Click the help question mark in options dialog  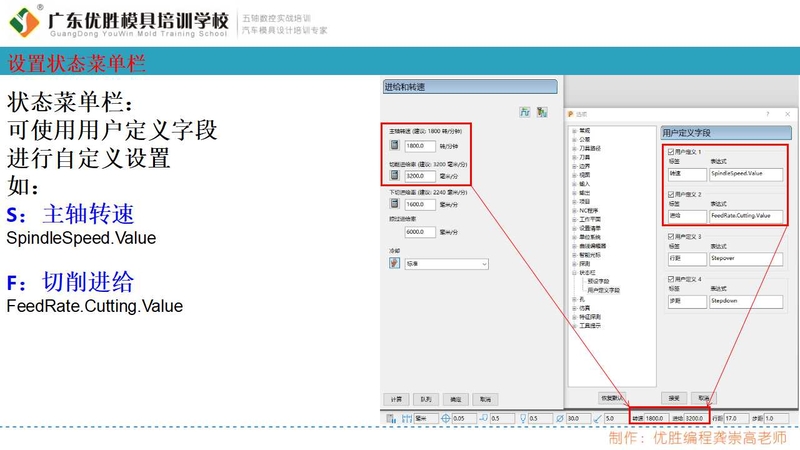pyautogui.click(x=767, y=114)
